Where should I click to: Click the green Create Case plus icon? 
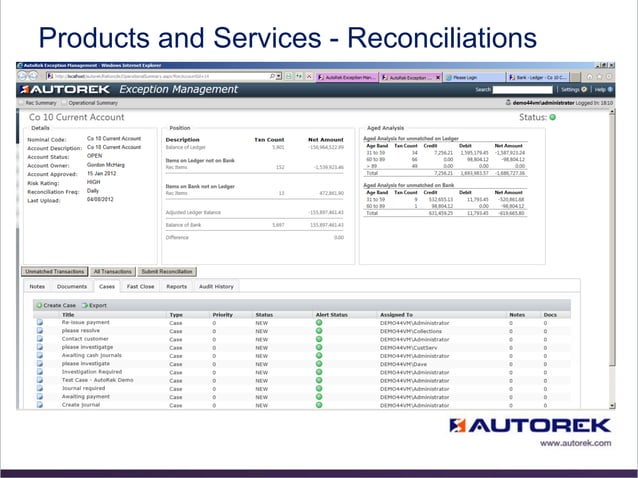39,305
